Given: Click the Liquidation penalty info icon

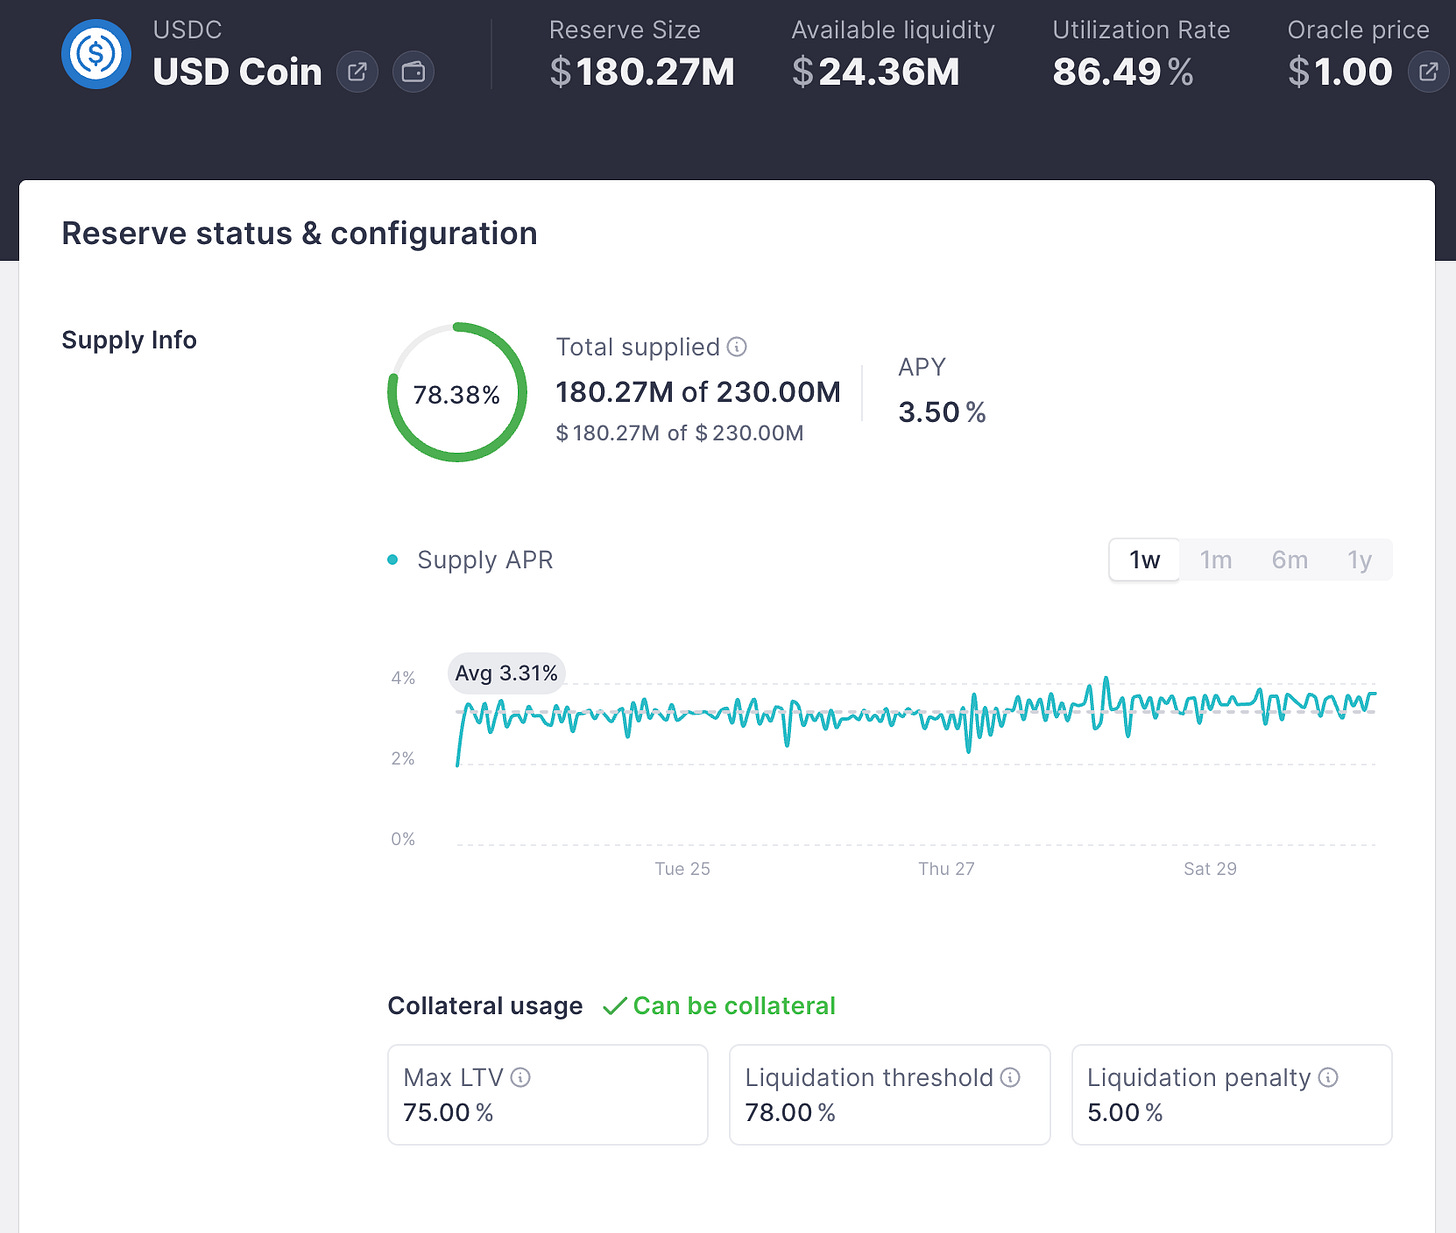Looking at the screenshot, I should 1328,1077.
